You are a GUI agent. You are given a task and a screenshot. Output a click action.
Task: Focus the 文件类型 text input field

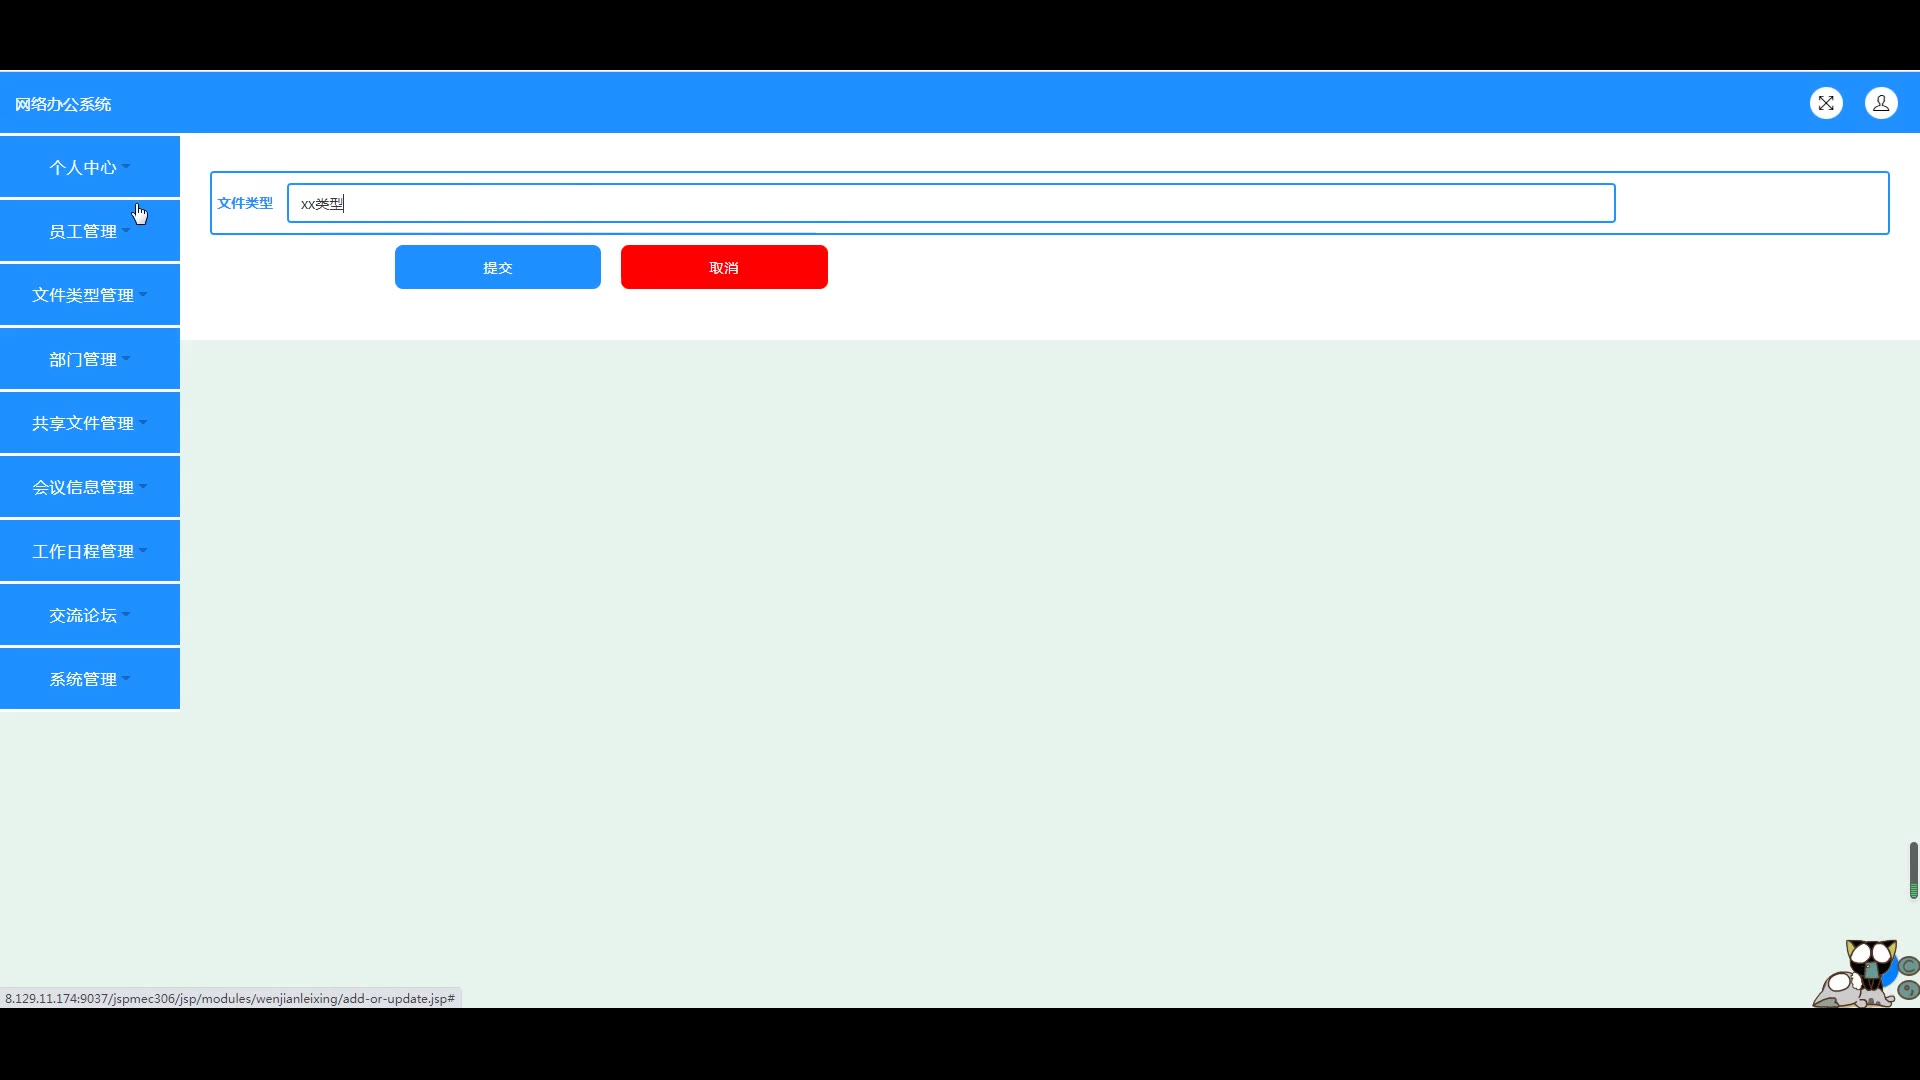(x=951, y=203)
